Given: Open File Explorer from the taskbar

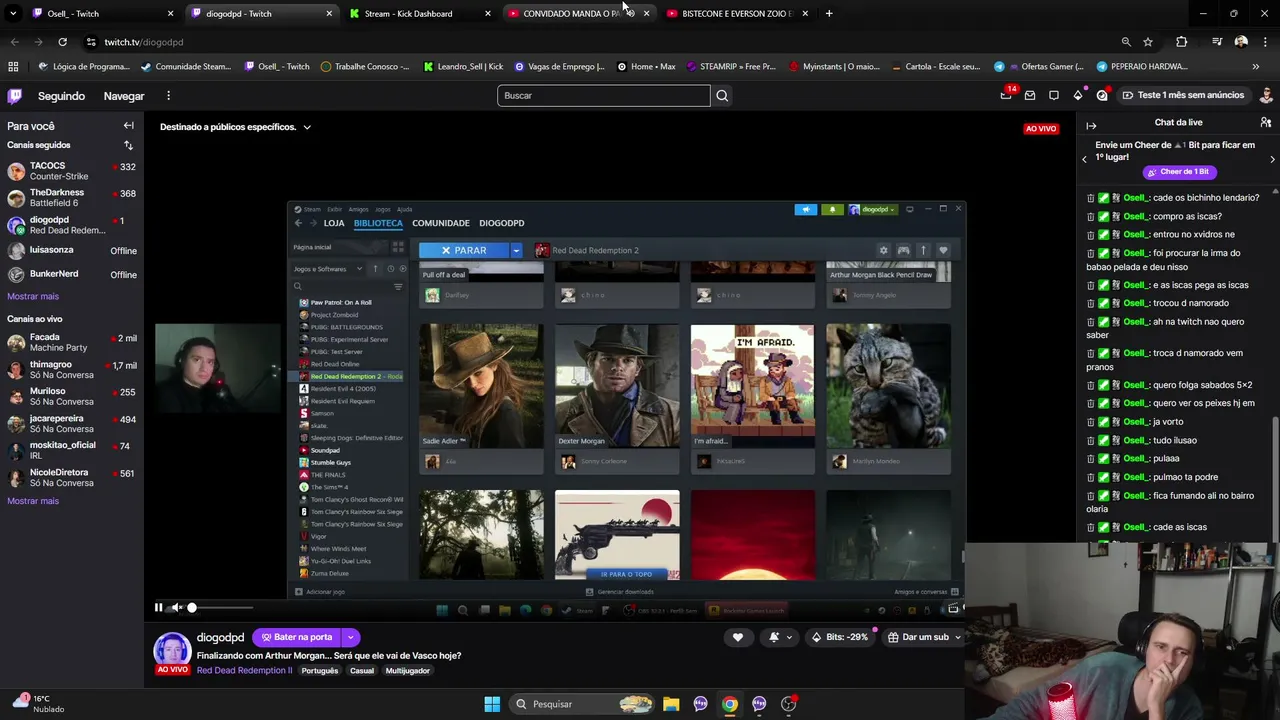Looking at the screenshot, I should pyautogui.click(x=671, y=704).
